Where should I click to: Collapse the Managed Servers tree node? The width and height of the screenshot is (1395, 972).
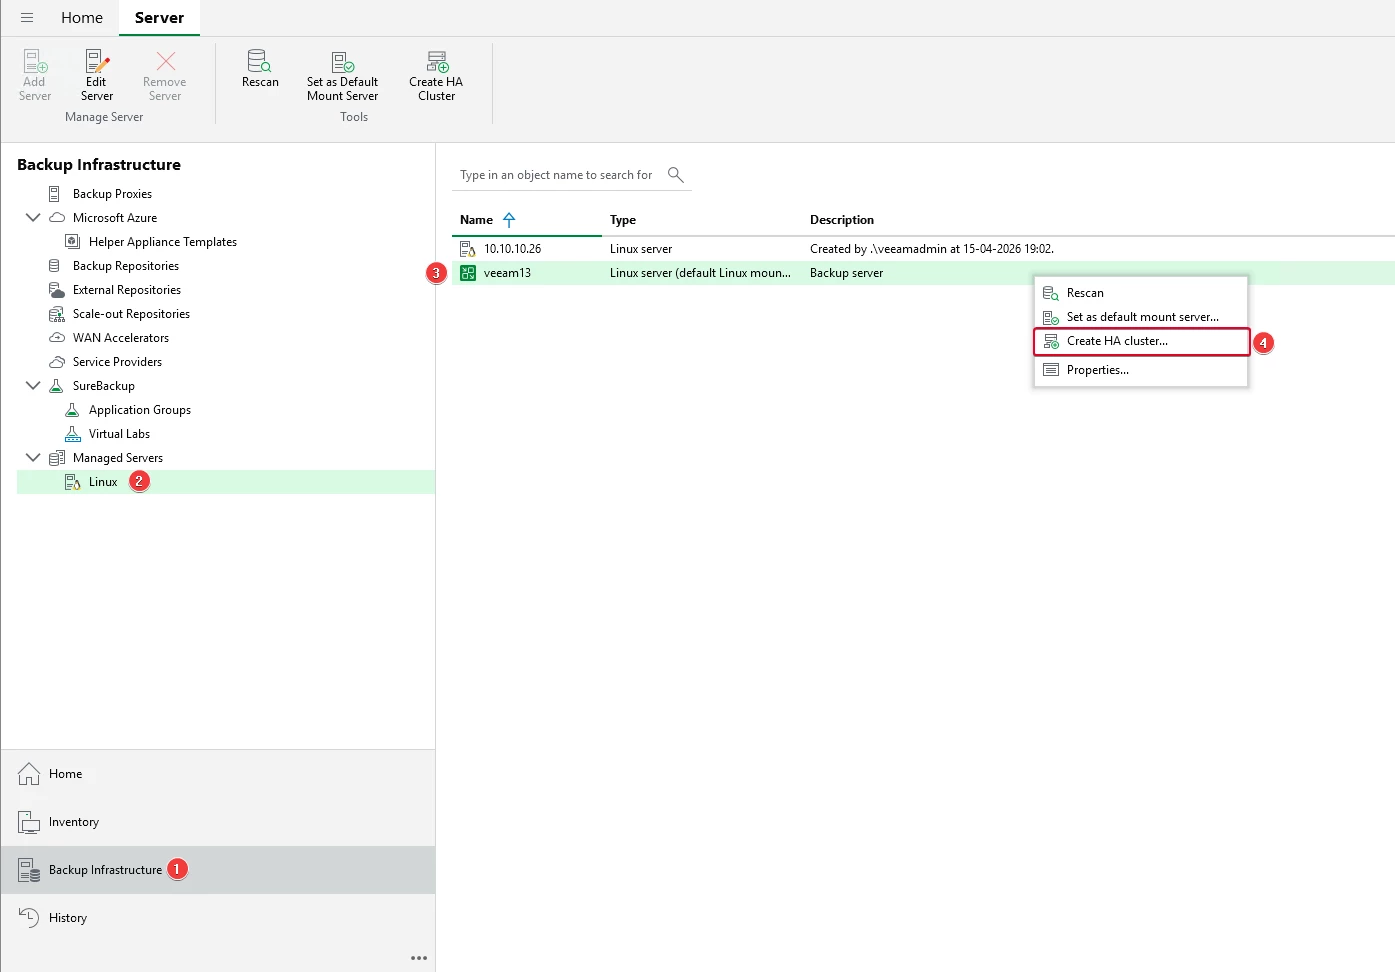pyautogui.click(x=33, y=458)
